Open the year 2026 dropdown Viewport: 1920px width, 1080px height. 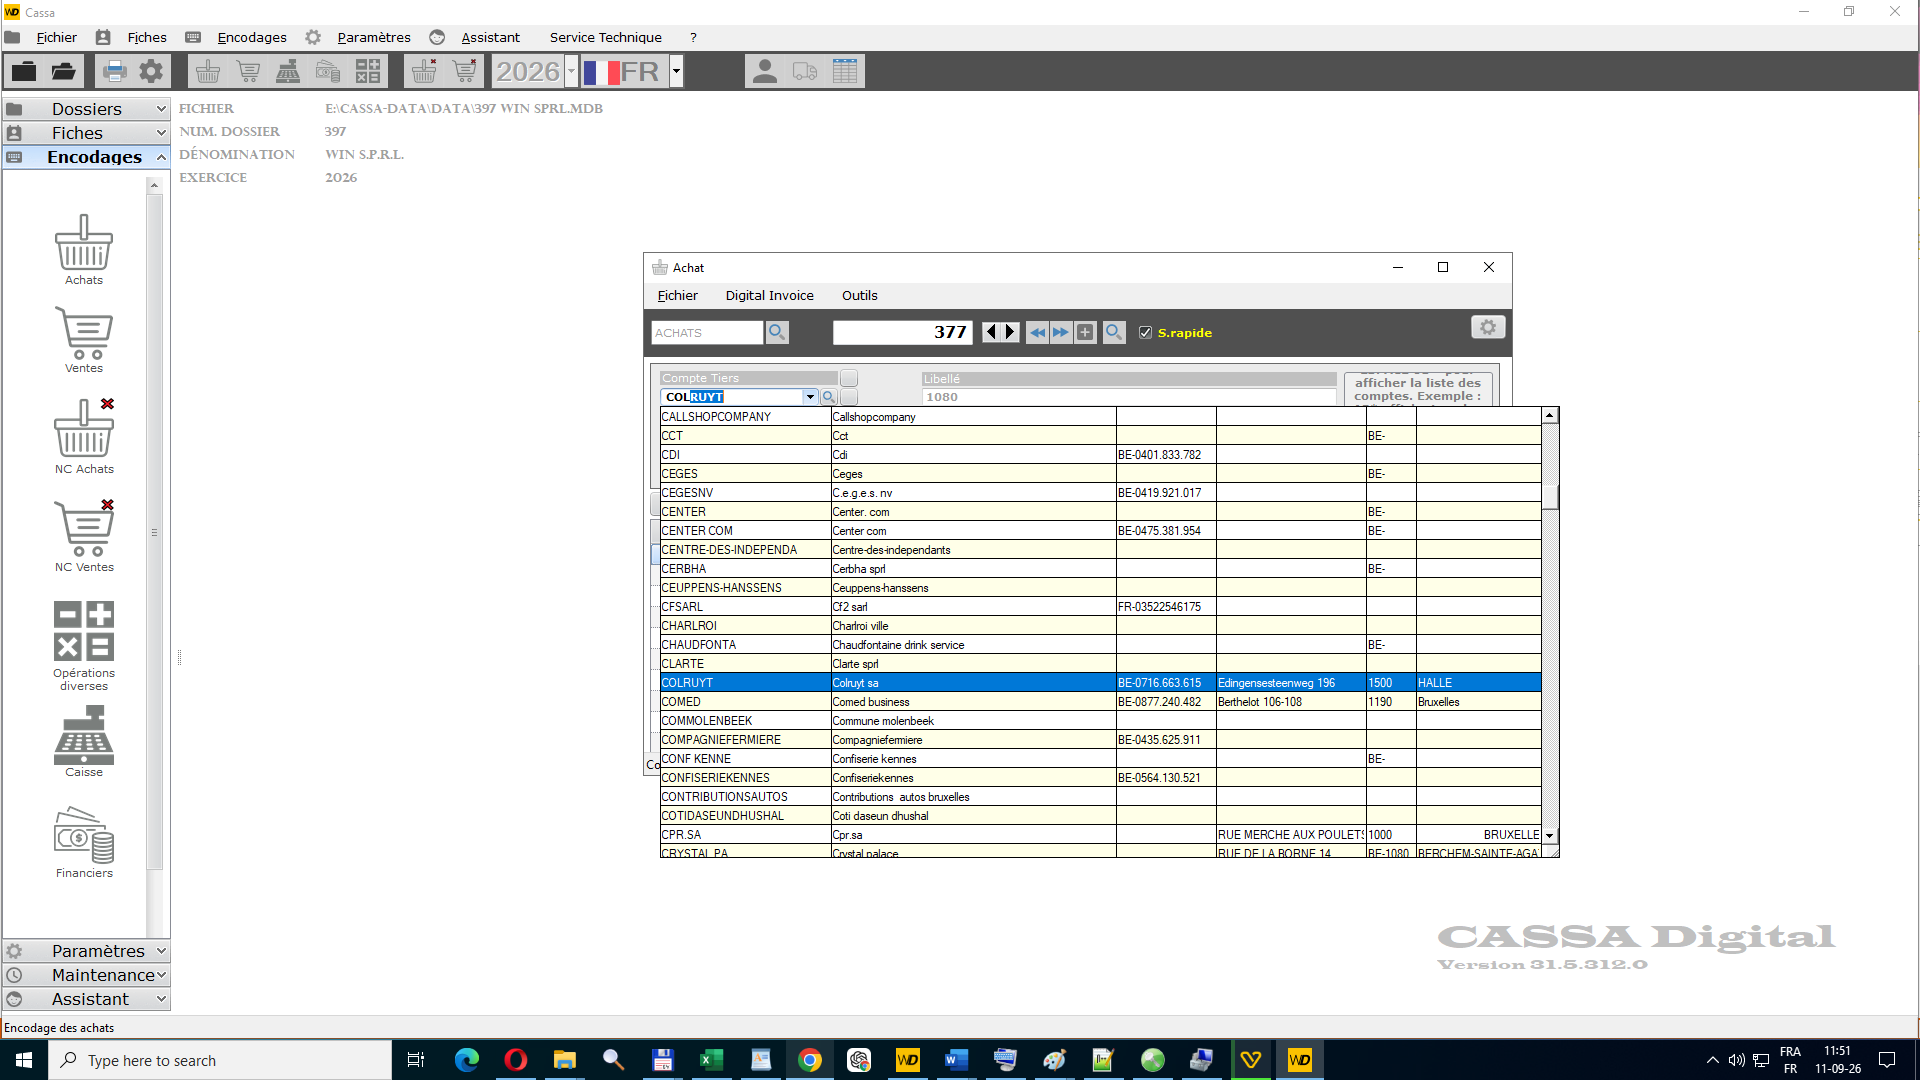[571, 71]
